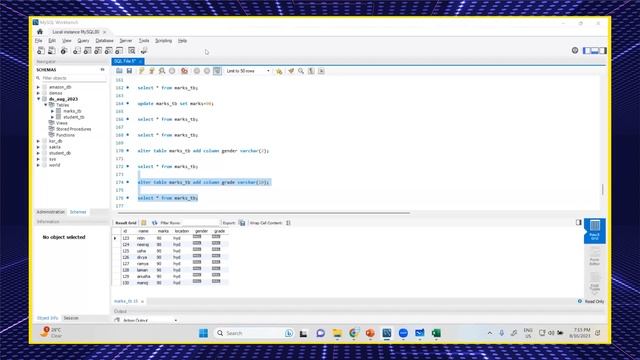
Task: Open the Action Output dropdown
Action: 150,320
